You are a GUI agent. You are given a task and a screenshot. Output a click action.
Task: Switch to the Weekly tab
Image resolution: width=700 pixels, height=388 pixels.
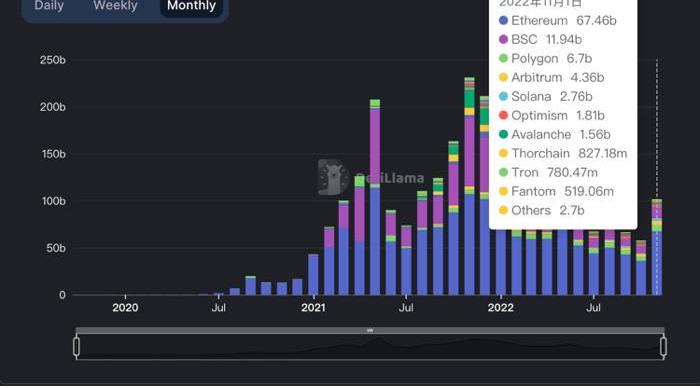[x=115, y=6]
